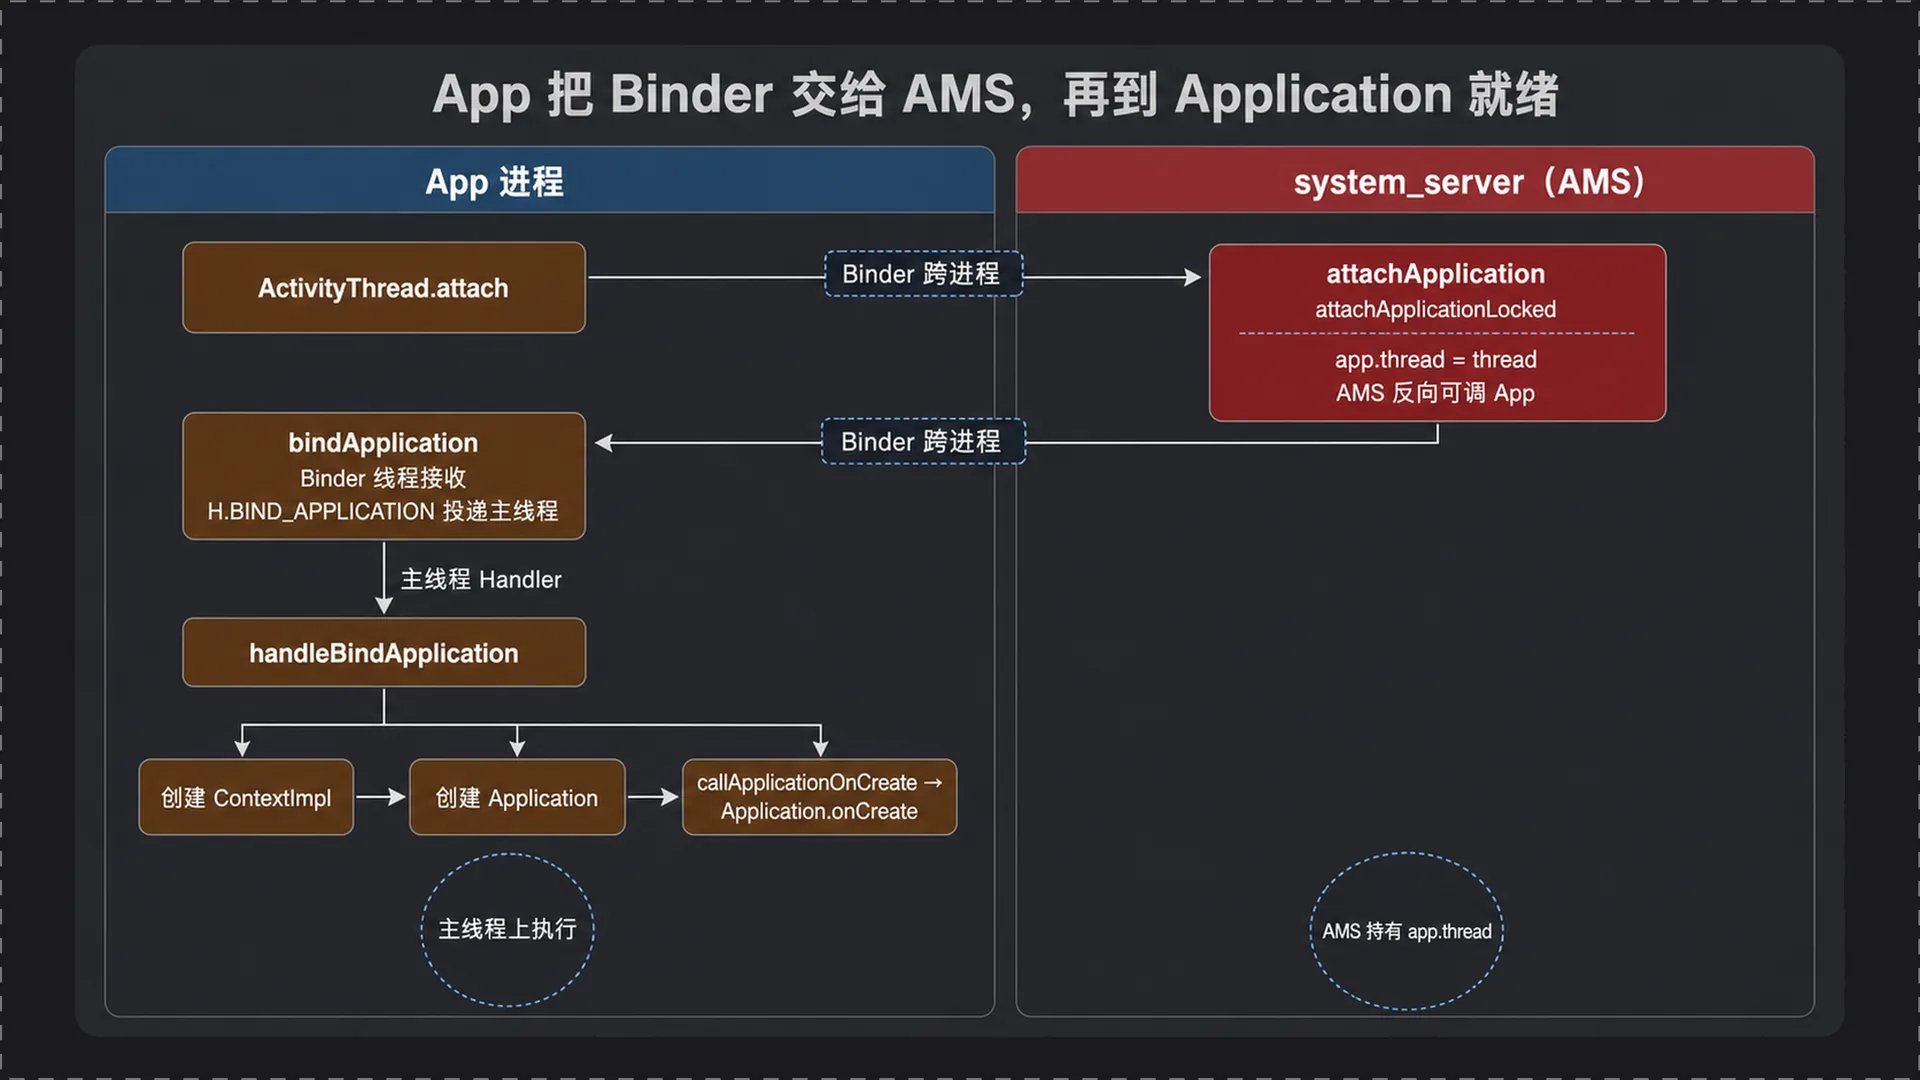The image size is (1920, 1080).
Task: Click the 'attachApplicationLocked' text
Action: [x=1436, y=310]
